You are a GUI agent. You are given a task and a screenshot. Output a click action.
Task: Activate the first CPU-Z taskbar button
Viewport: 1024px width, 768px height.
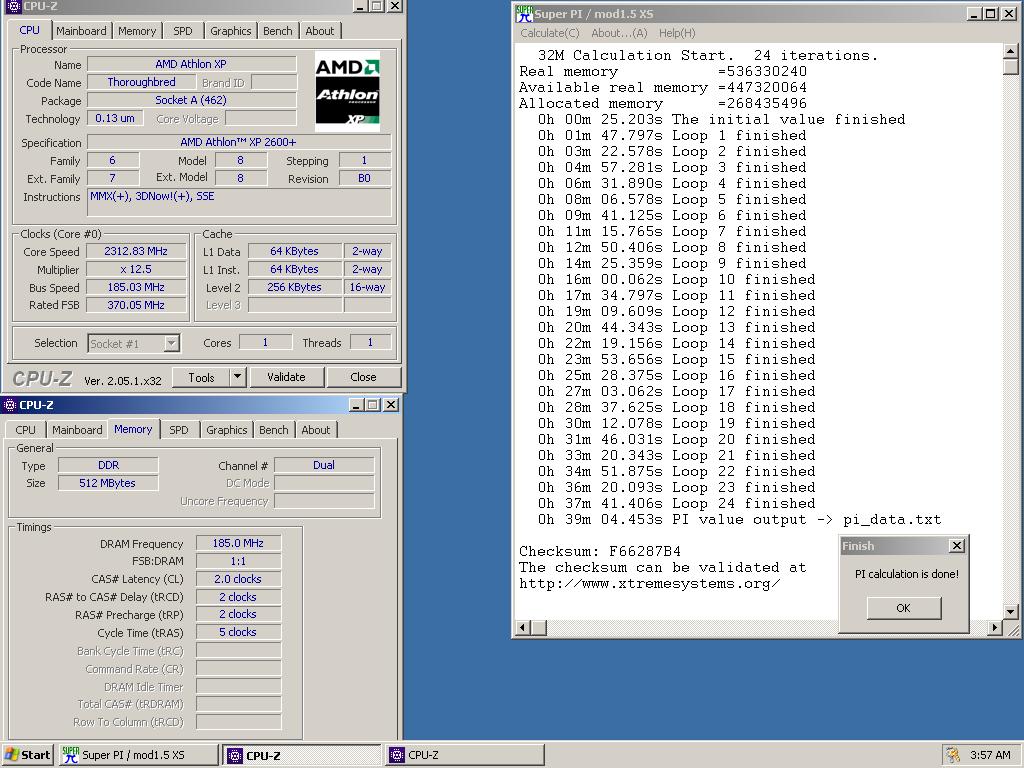[302, 755]
